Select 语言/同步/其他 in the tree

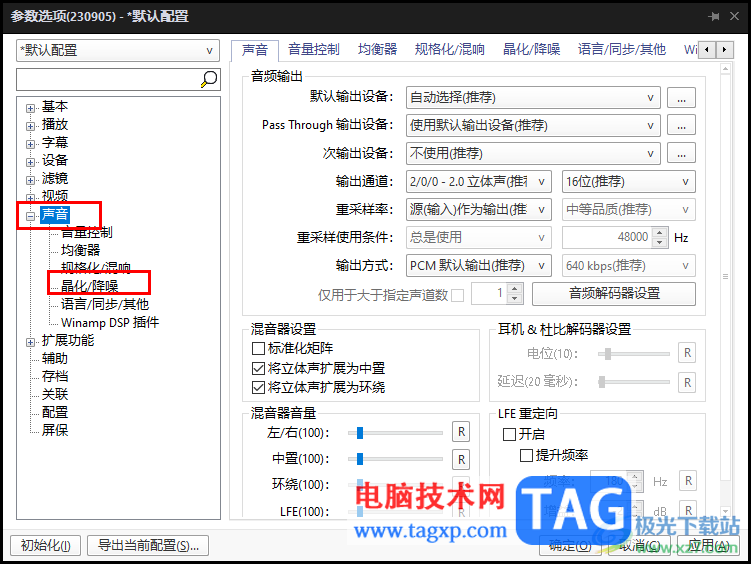(x=105, y=304)
